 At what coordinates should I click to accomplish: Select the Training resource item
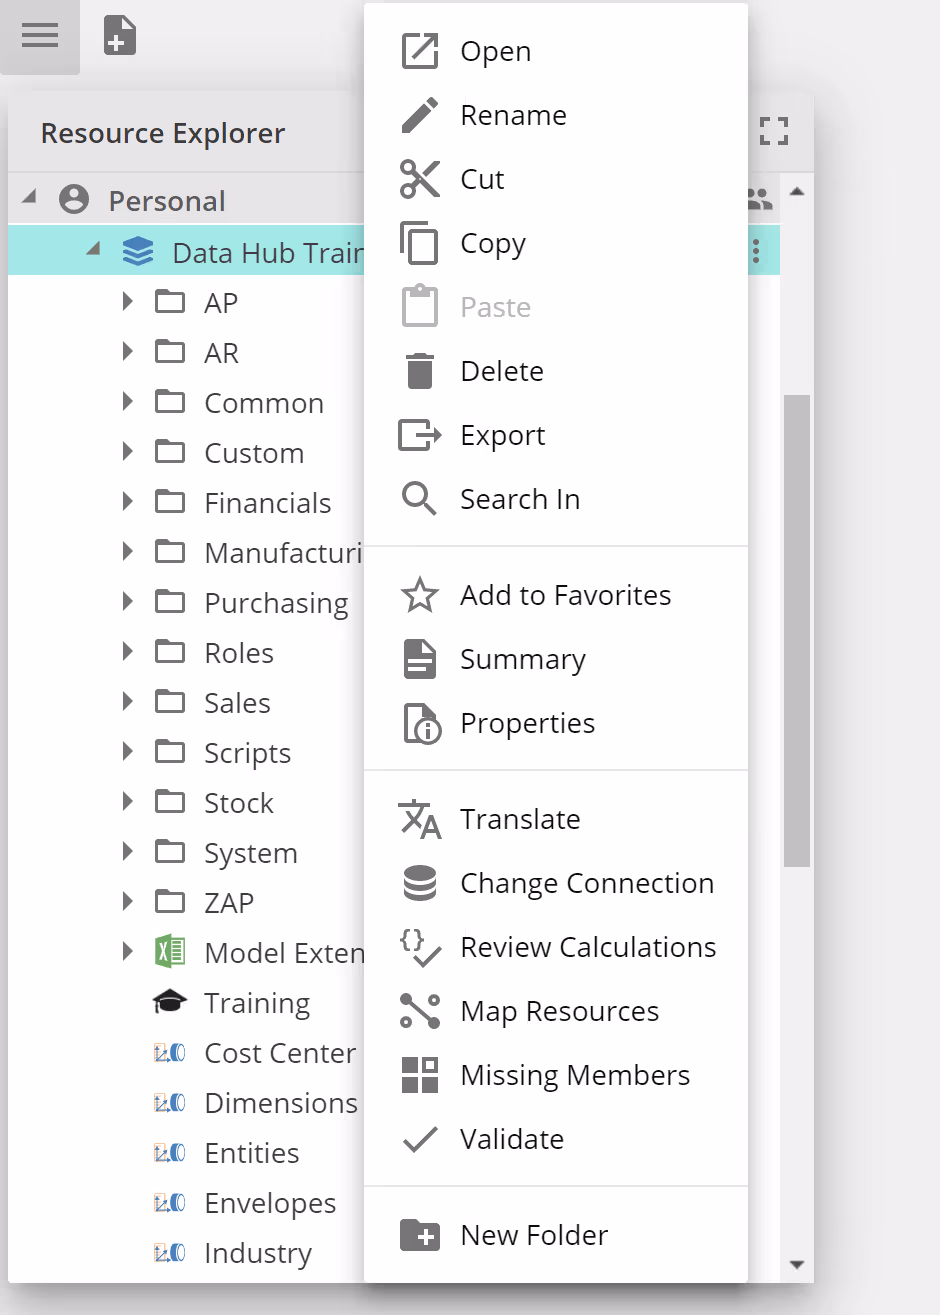(x=256, y=1002)
